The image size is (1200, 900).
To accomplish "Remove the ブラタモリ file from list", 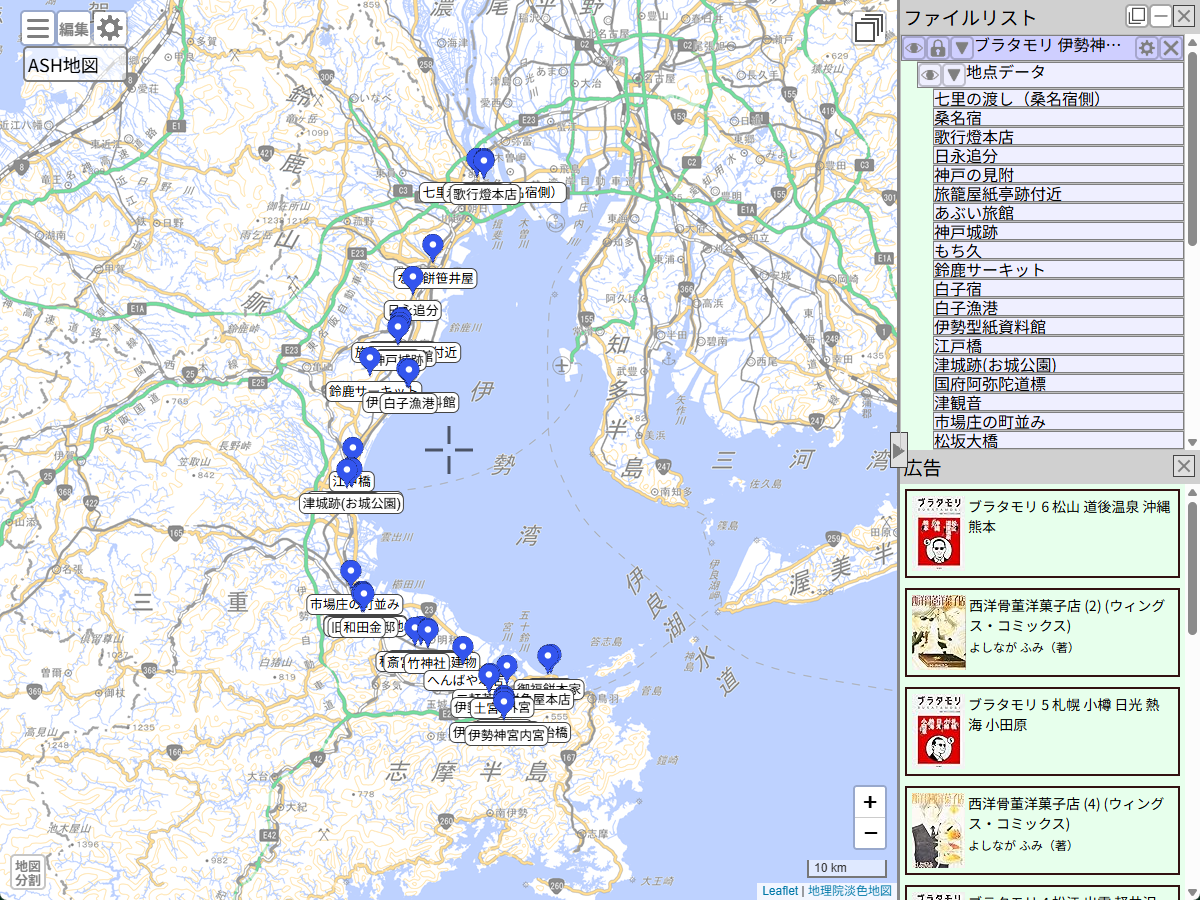I will pyautogui.click(x=1170, y=48).
